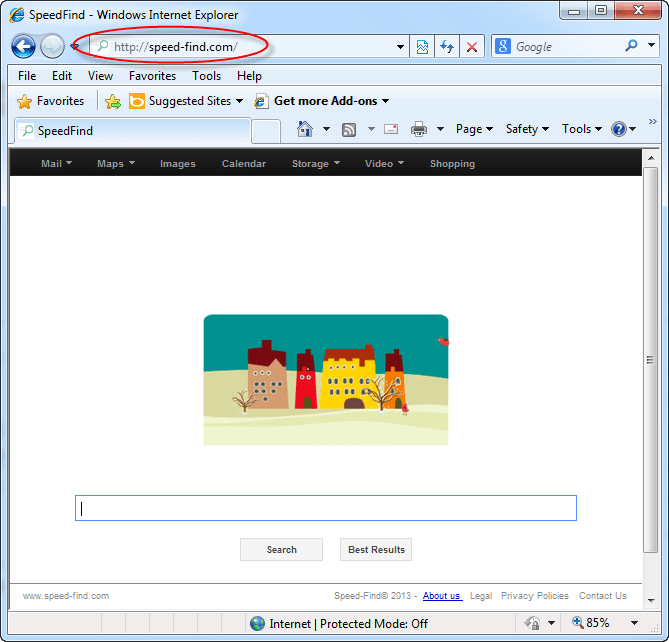Click the Images link in page navbar

177,163
